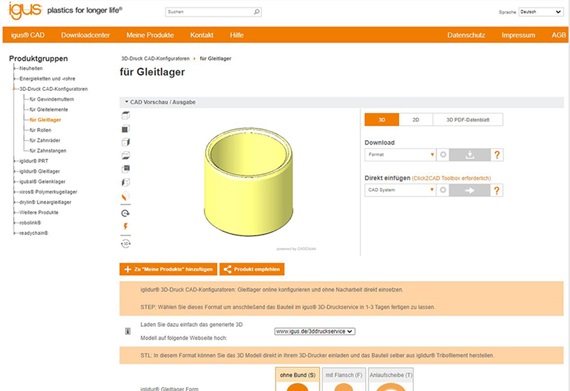Switch to the 2D tab
570x391 pixels.
pos(416,120)
